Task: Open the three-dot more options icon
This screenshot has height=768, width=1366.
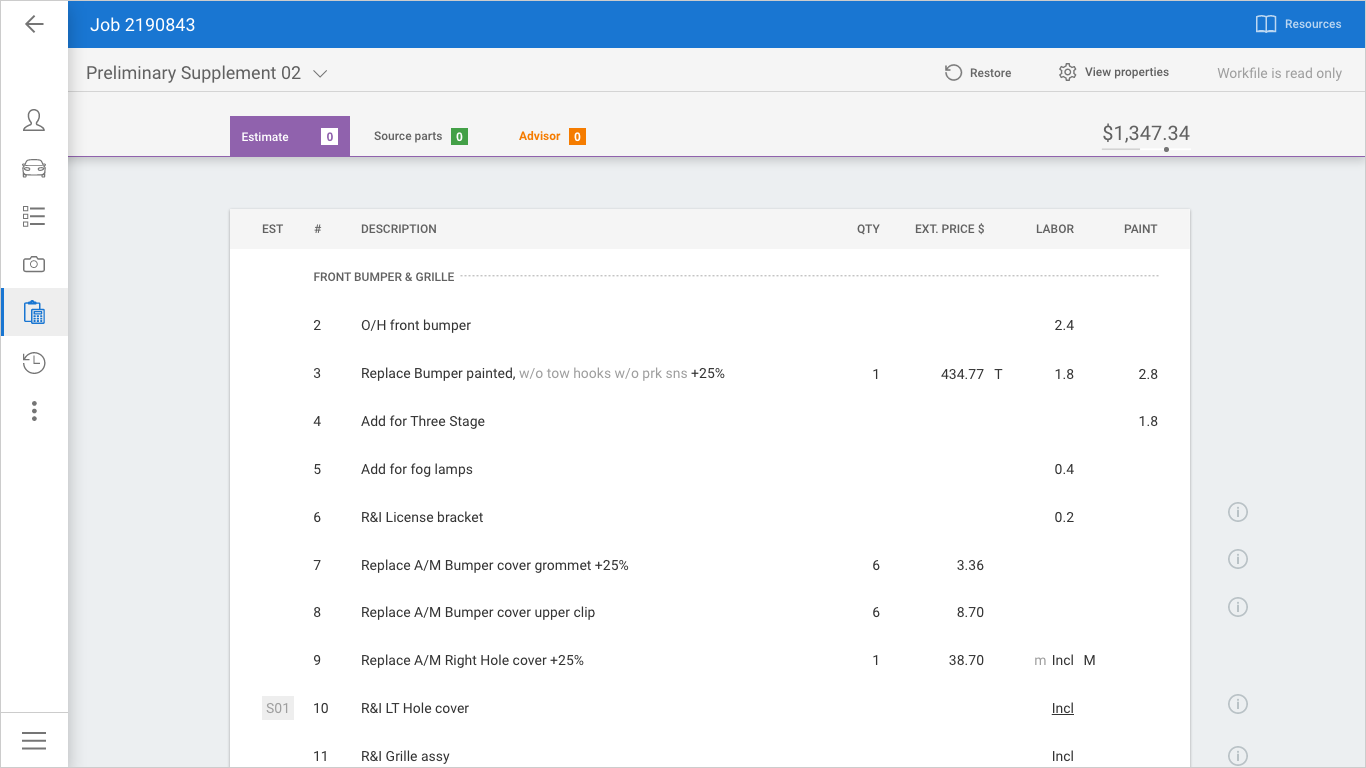Action: click(x=34, y=411)
